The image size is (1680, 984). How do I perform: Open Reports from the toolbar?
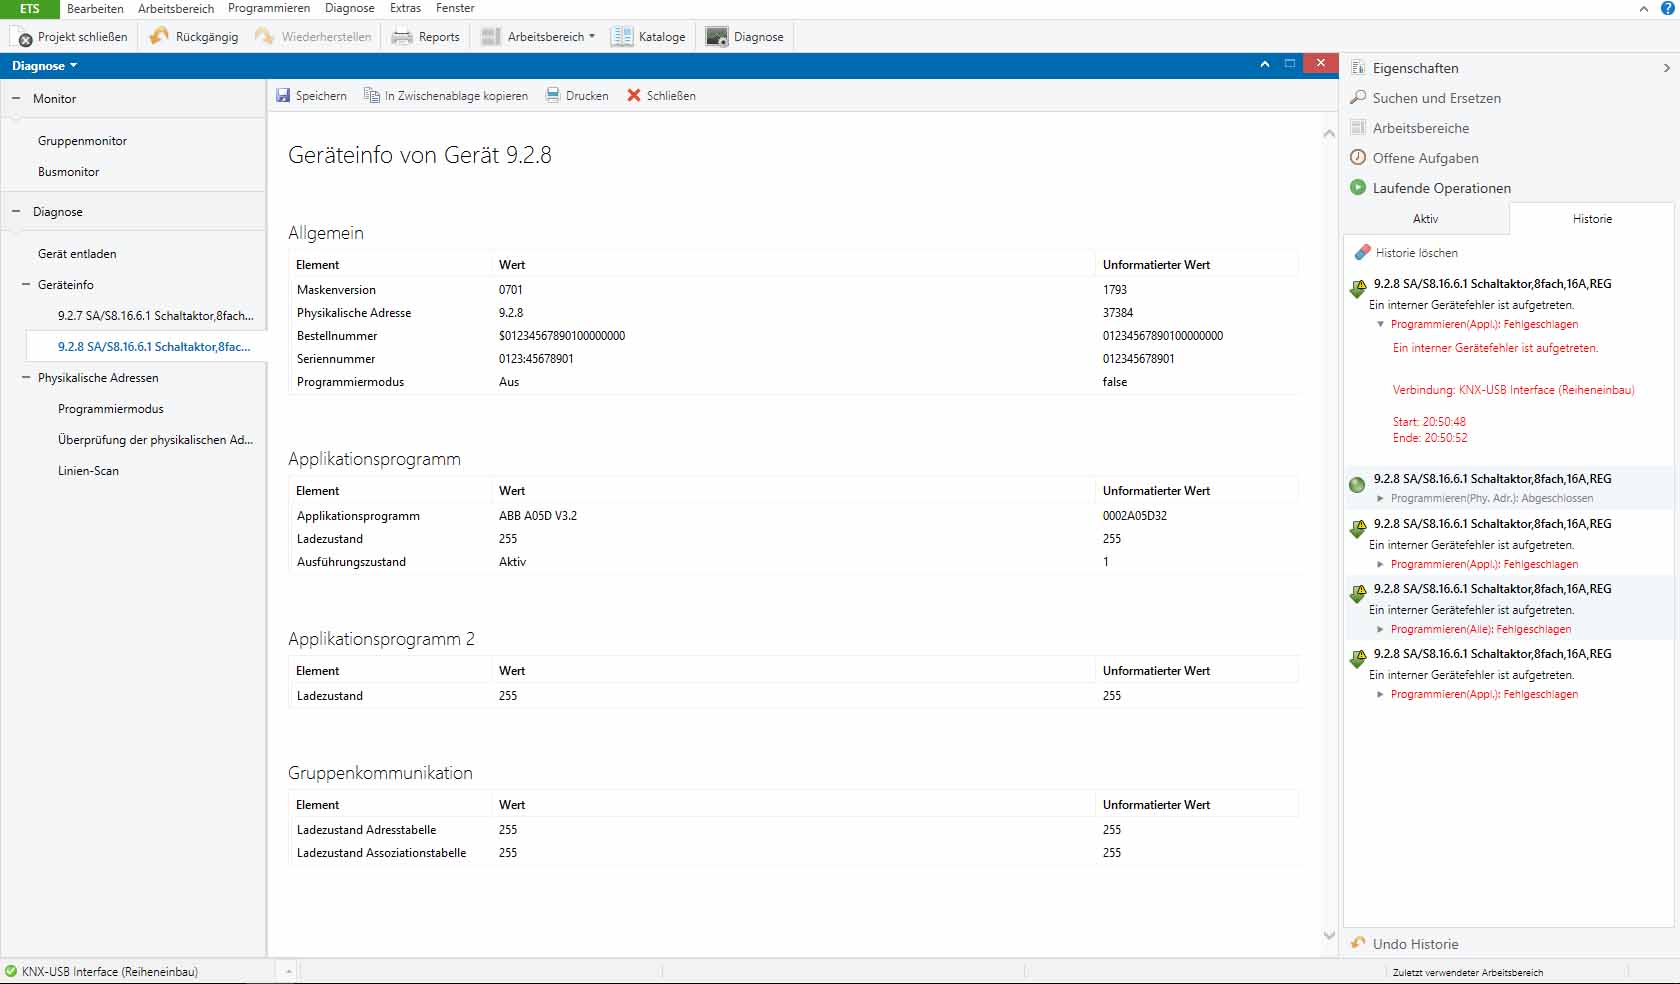click(426, 37)
